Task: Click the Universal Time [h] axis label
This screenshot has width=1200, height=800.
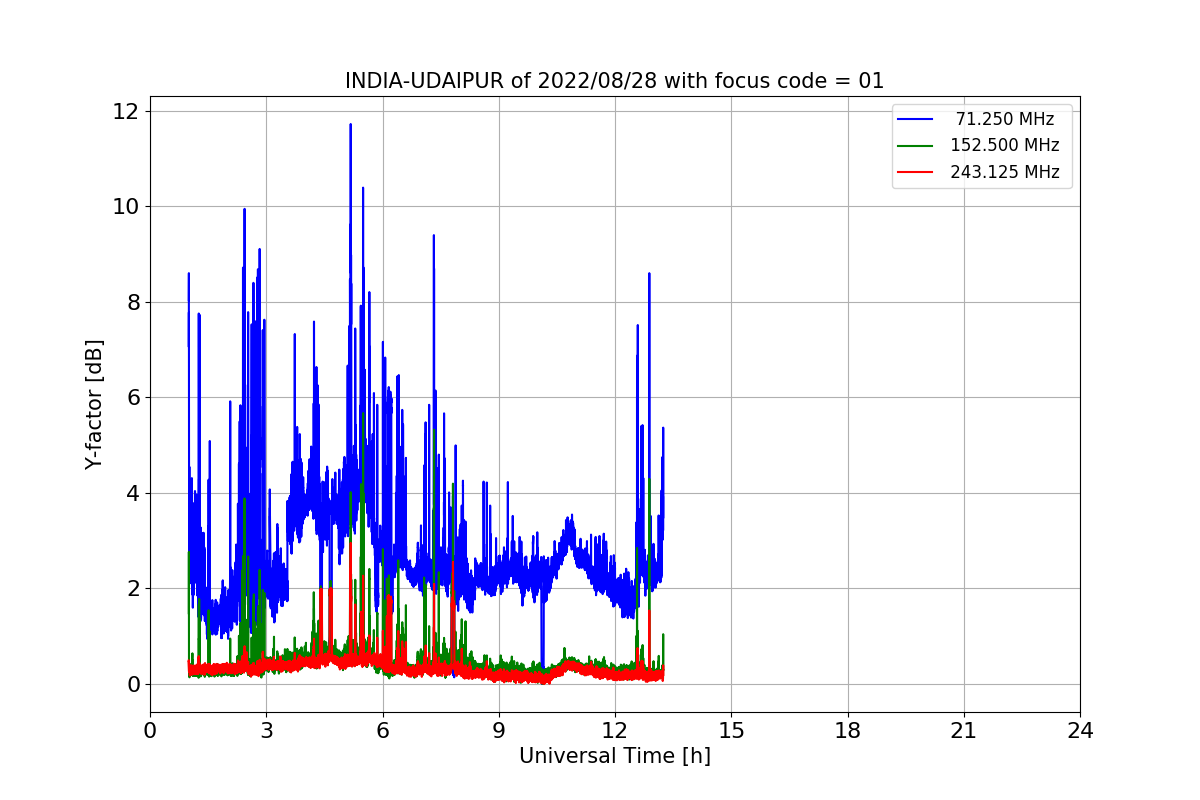Action: click(614, 756)
